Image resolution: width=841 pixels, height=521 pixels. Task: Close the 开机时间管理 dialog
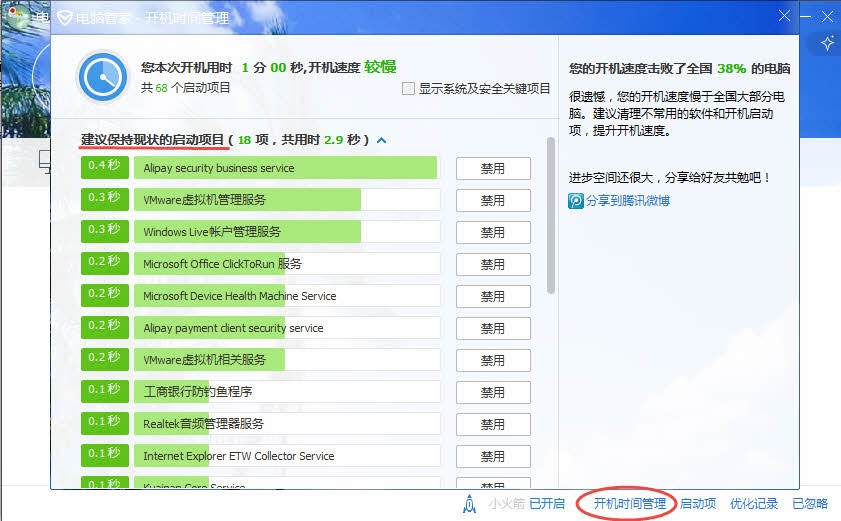click(784, 16)
